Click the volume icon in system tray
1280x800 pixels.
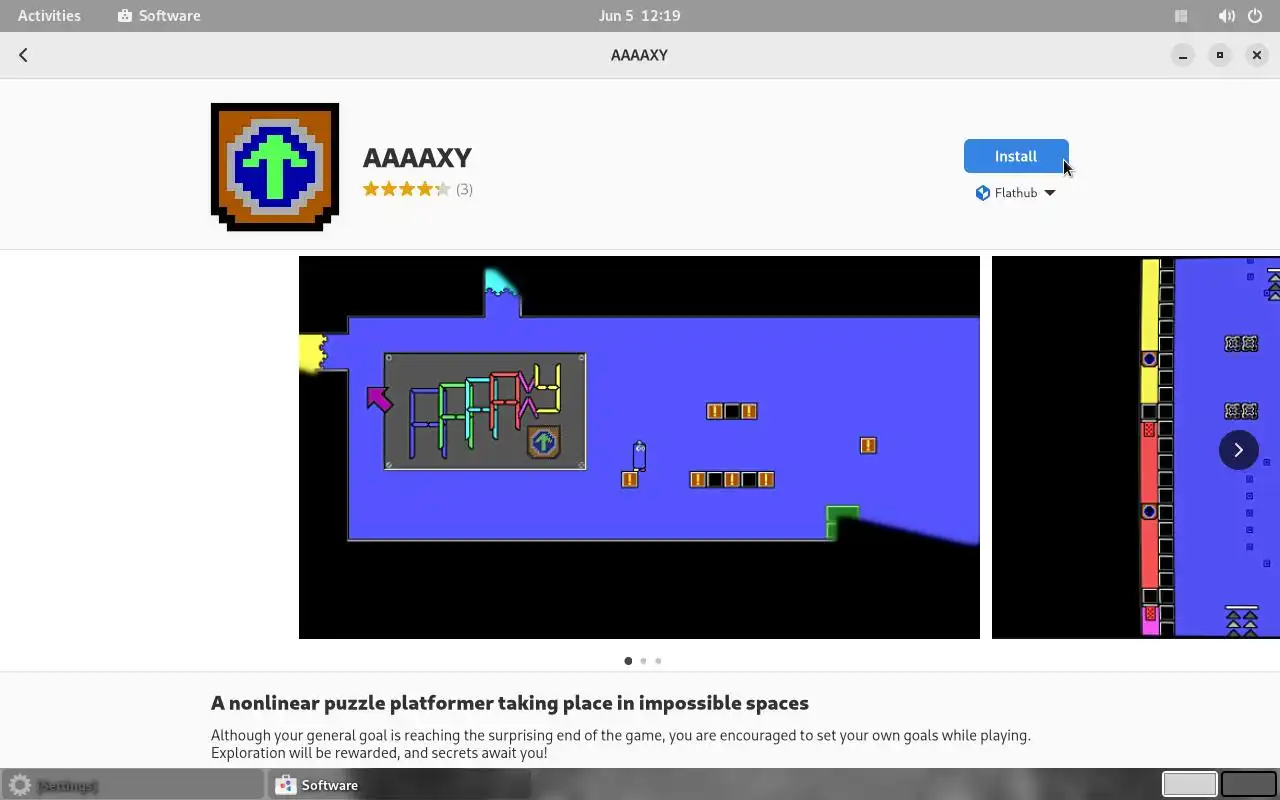(1226, 16)
